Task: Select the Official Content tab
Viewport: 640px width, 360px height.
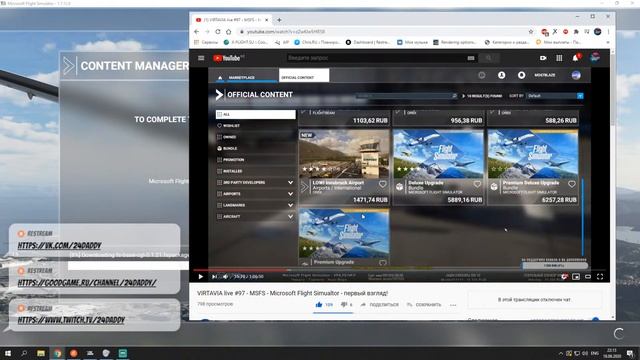Action: click(x=304, y=76)
